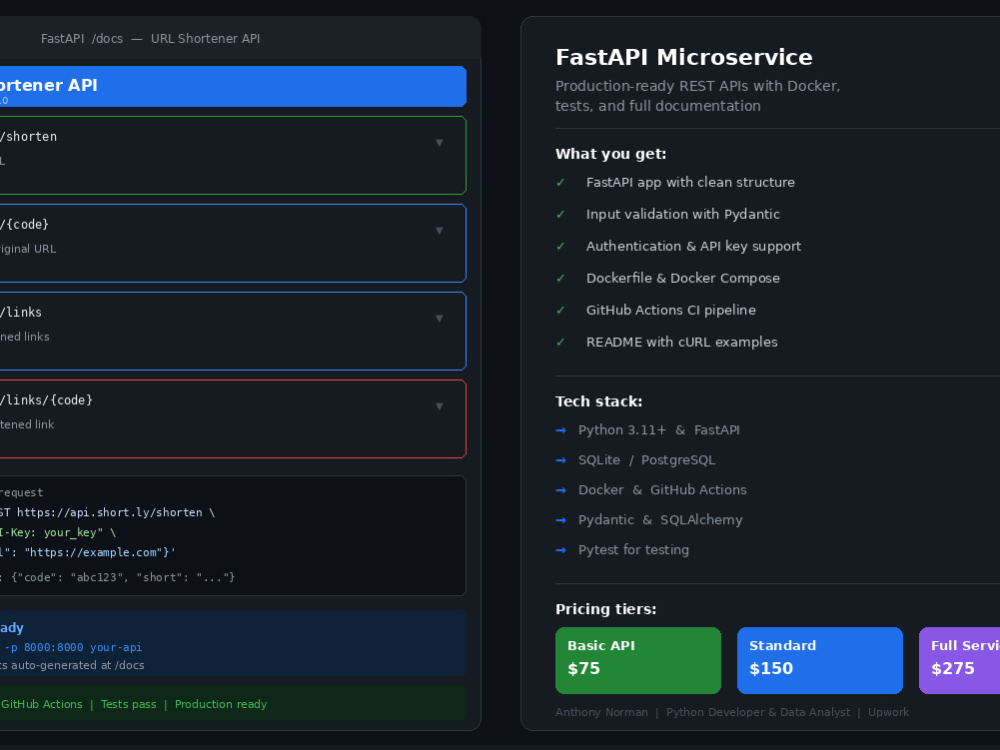1000x750 pixels.
Task: Click the '-p 8000:8000 your-api' command
Action: 73,647
